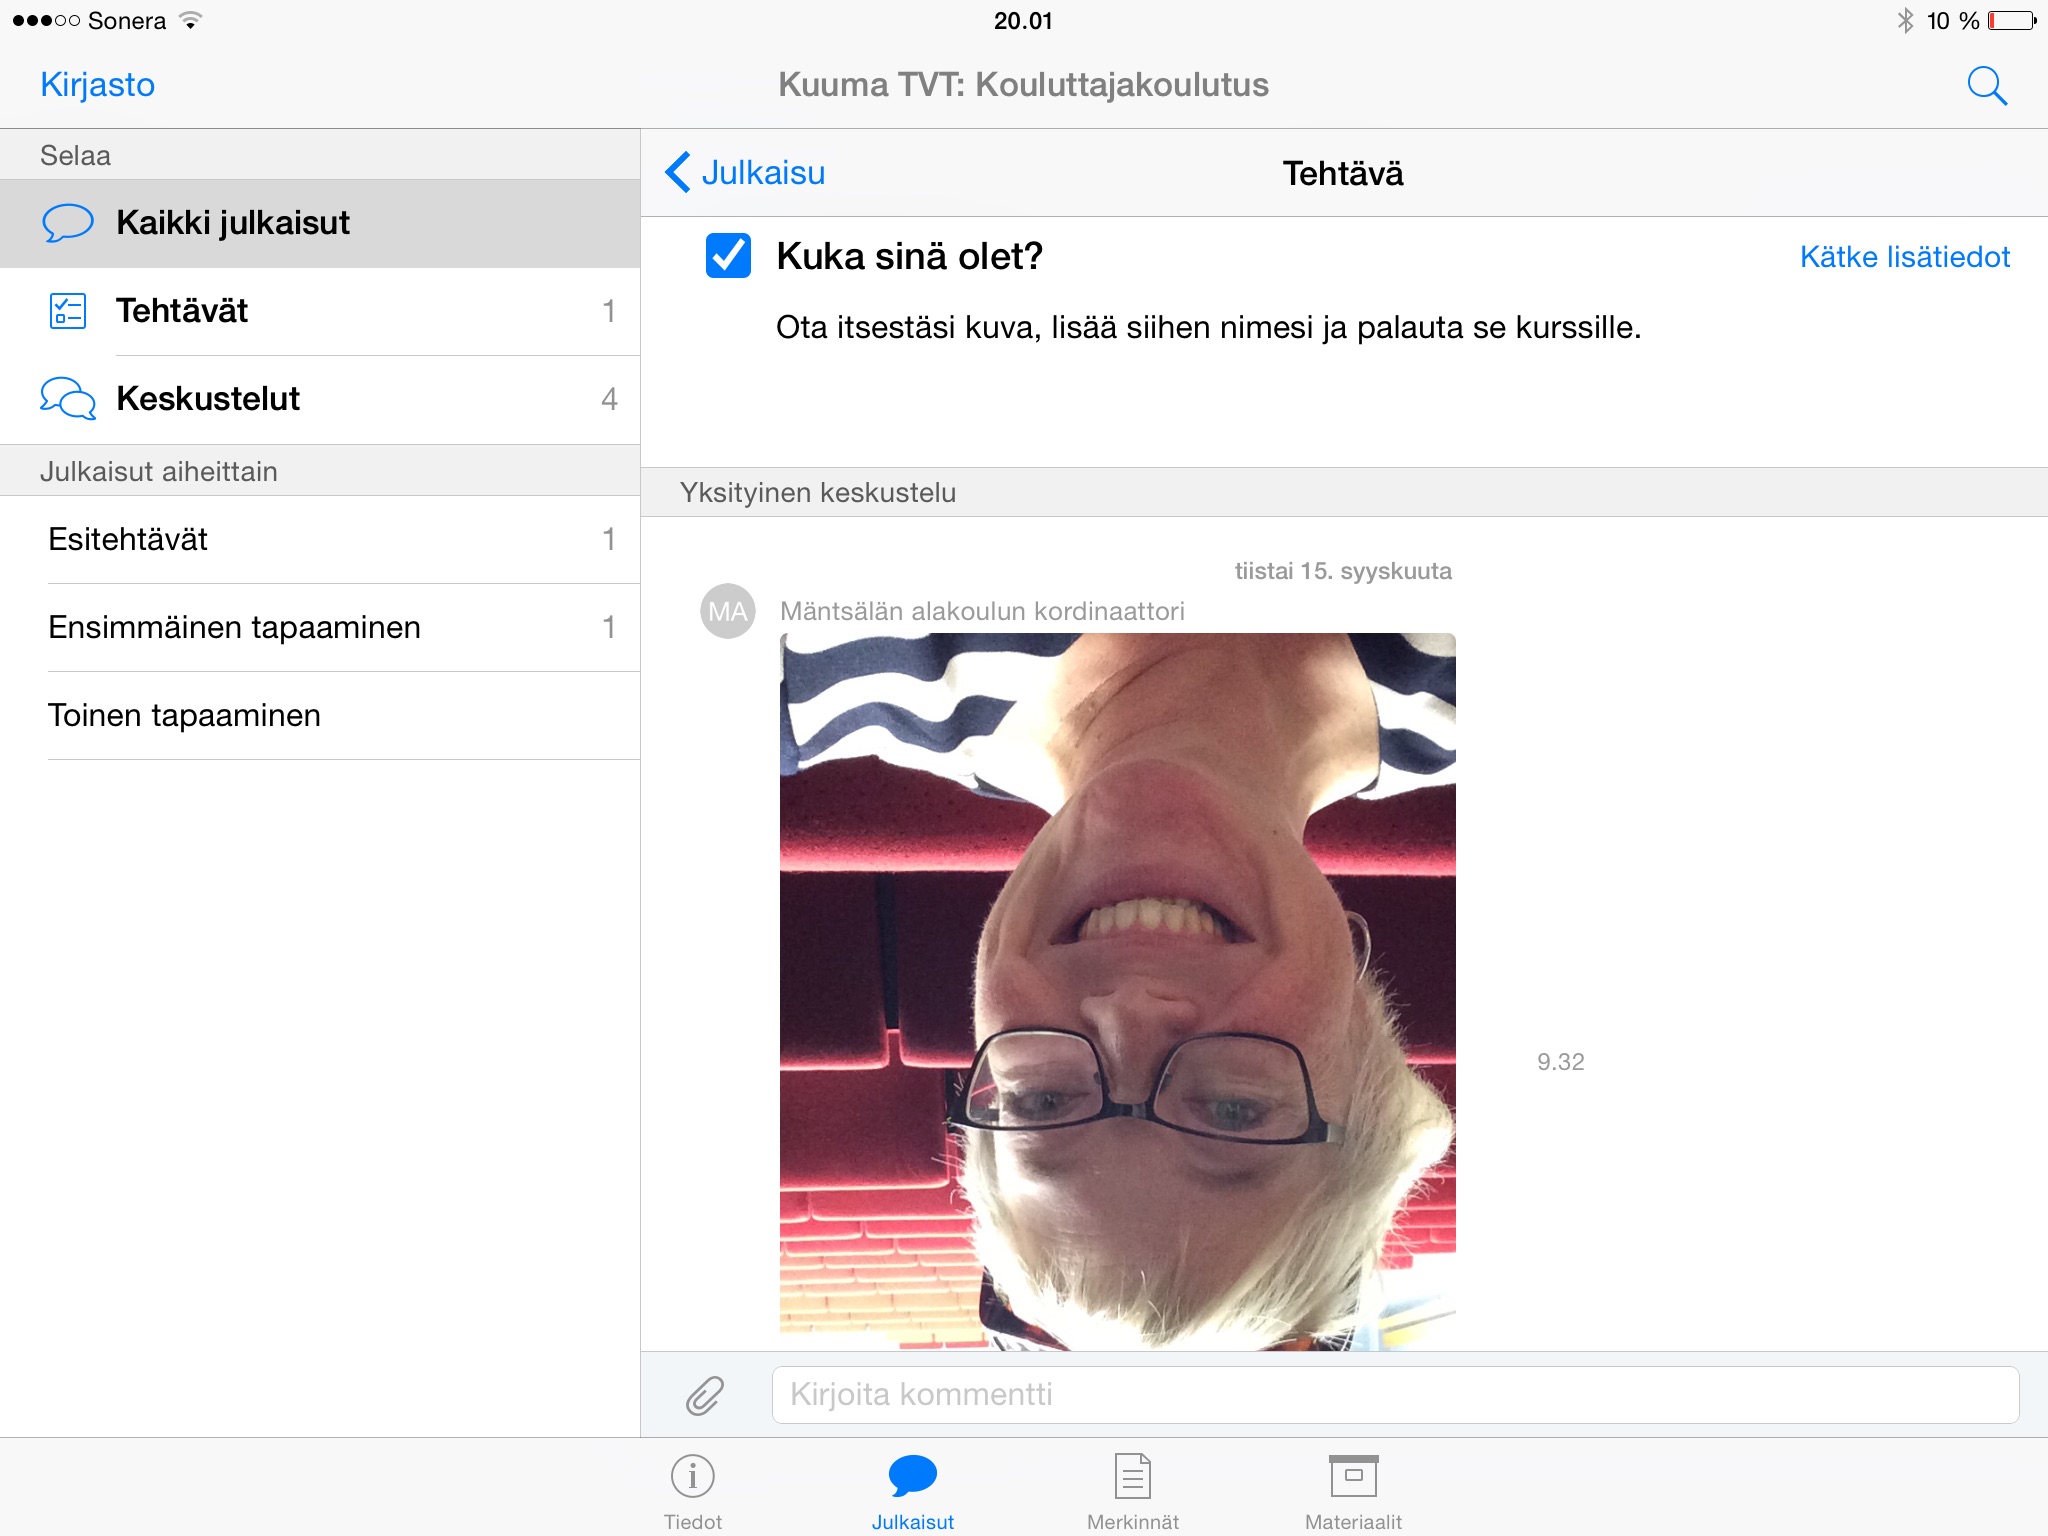
Task: Open the upside-down selfie photo
Action: tap(1117, 990)
